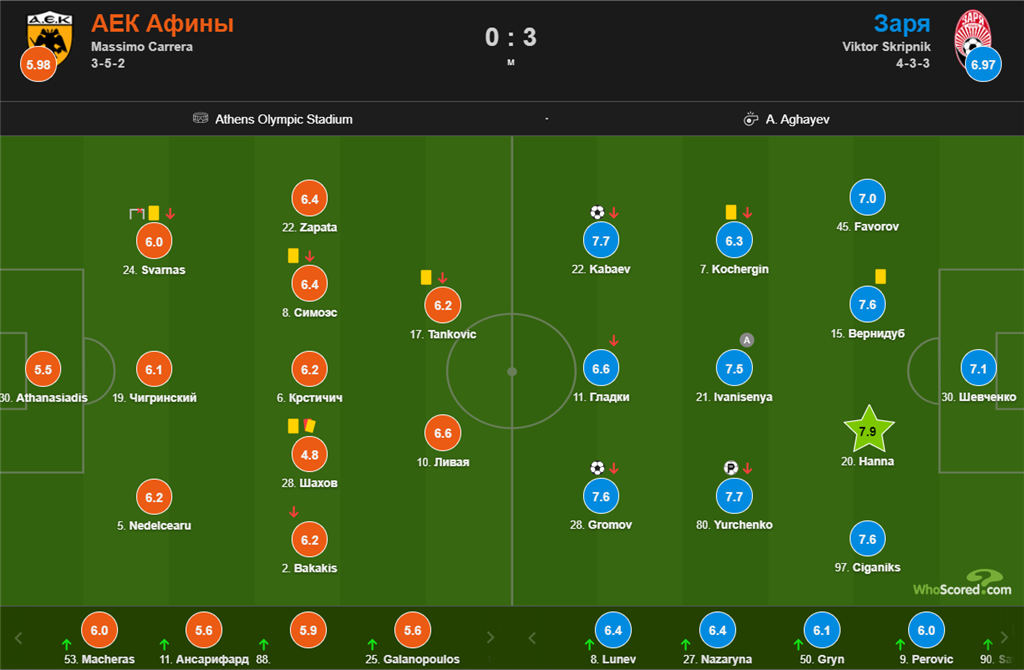Click Yurchenko's penalty icon
The image size is (1024, 670).
tap(731, 468)
